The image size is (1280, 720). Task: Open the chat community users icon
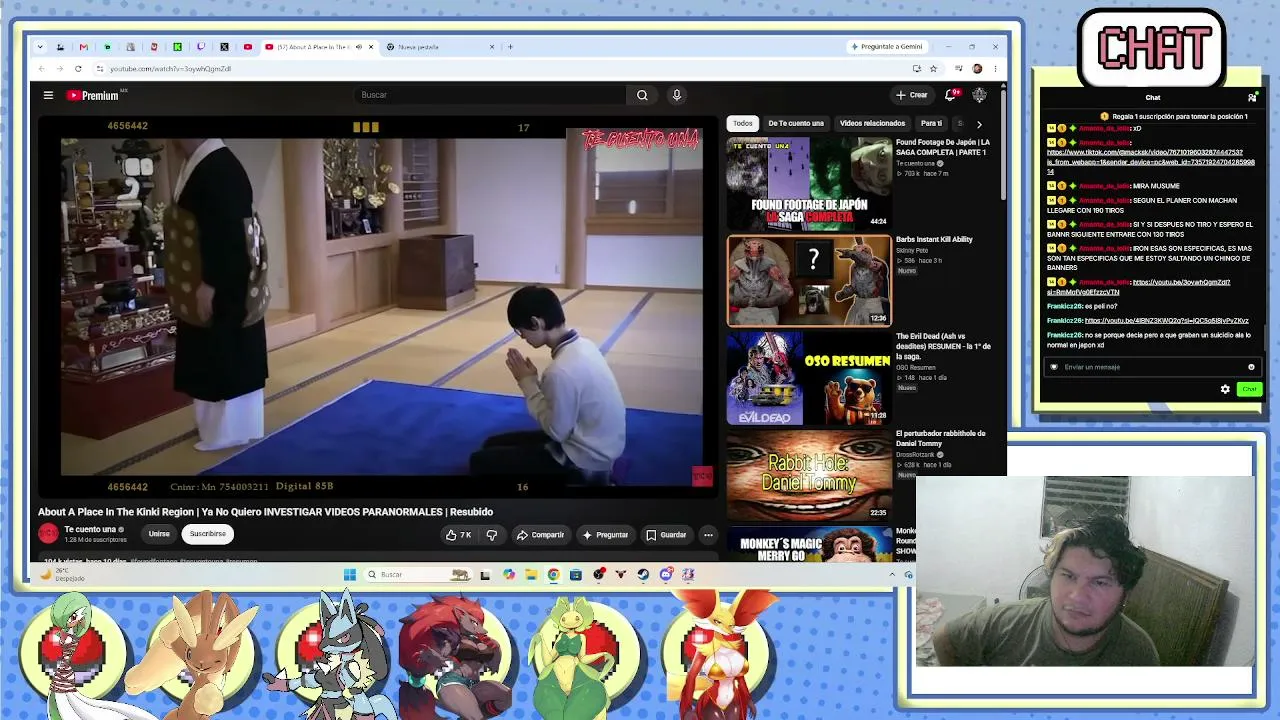click(1252, 97)
